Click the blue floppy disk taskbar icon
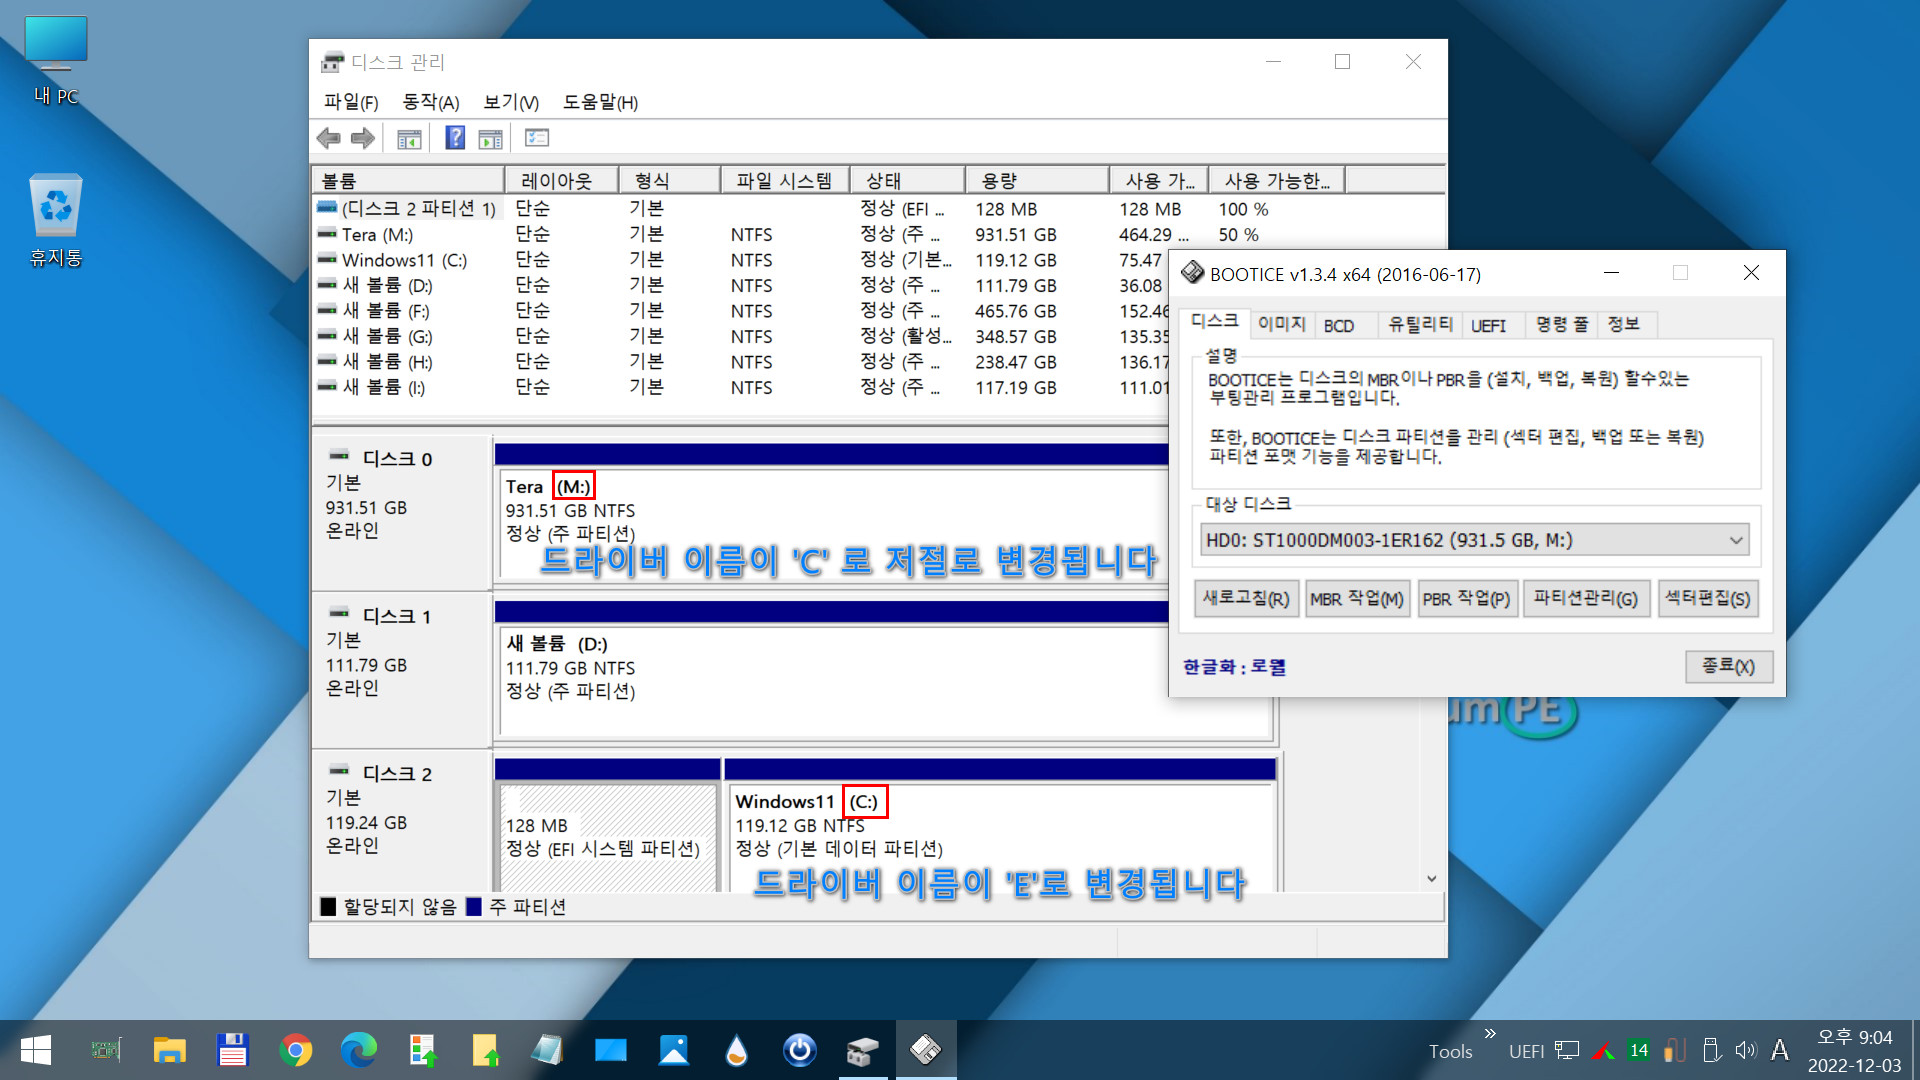The width and height of the screenshot is (1920, 1080). (x=232, y=1050)
